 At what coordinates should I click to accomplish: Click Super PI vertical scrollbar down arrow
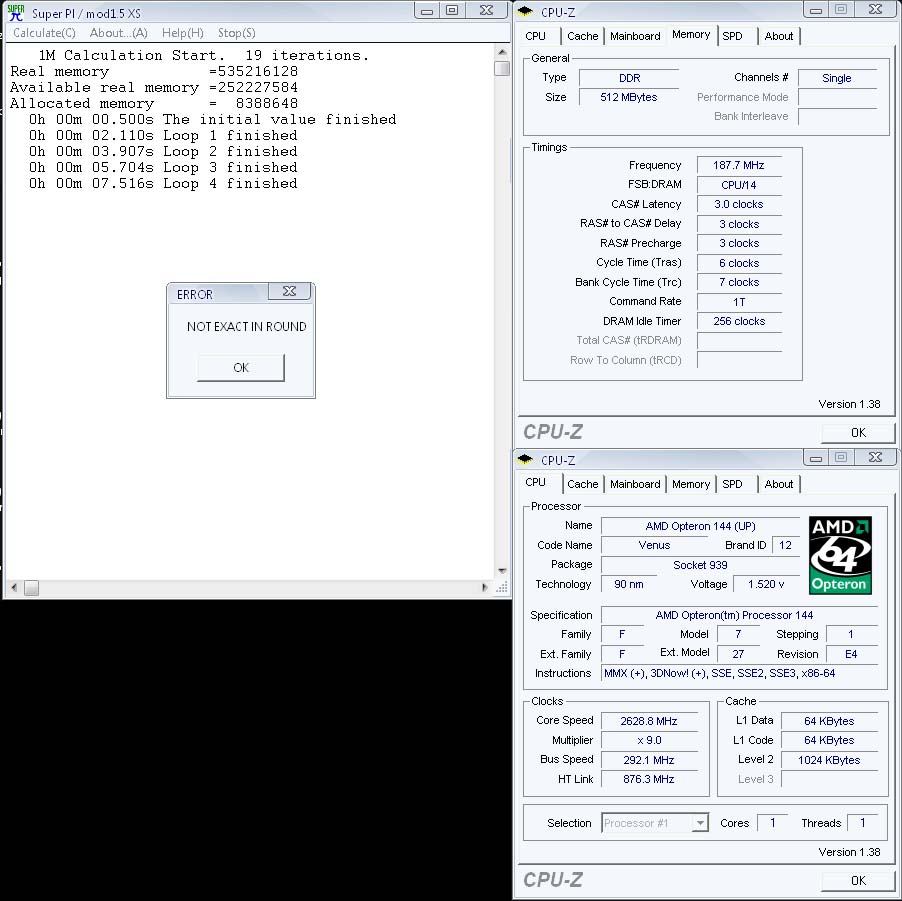coord(502,571)
